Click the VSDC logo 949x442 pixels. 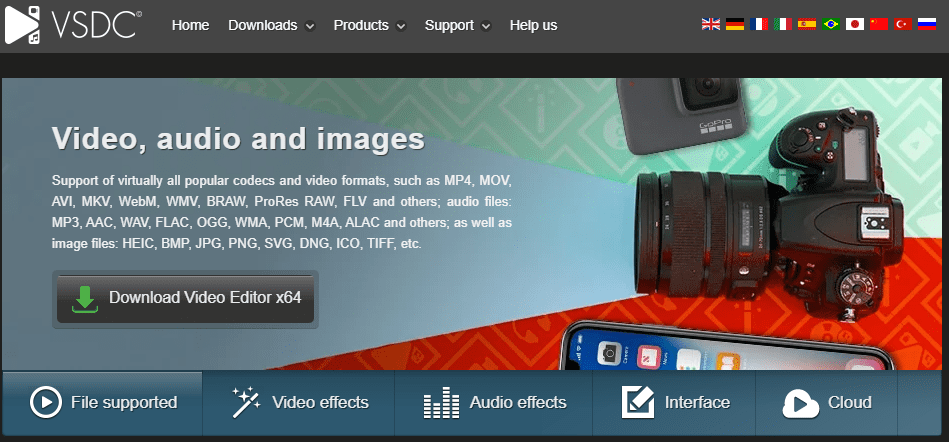tap(73, 25)
